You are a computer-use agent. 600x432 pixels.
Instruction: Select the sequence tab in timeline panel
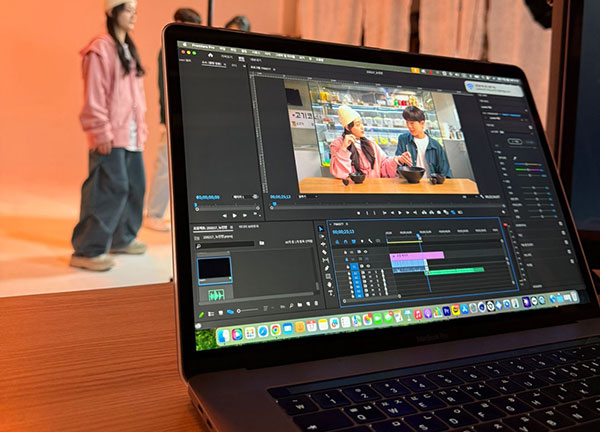pos(340,223)
